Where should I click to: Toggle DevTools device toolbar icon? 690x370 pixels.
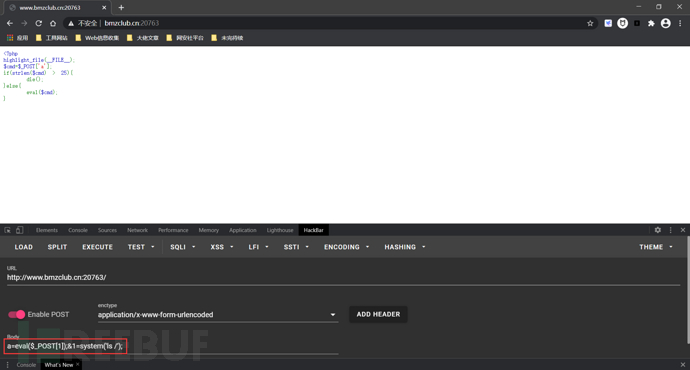click(x=19, y=230)
